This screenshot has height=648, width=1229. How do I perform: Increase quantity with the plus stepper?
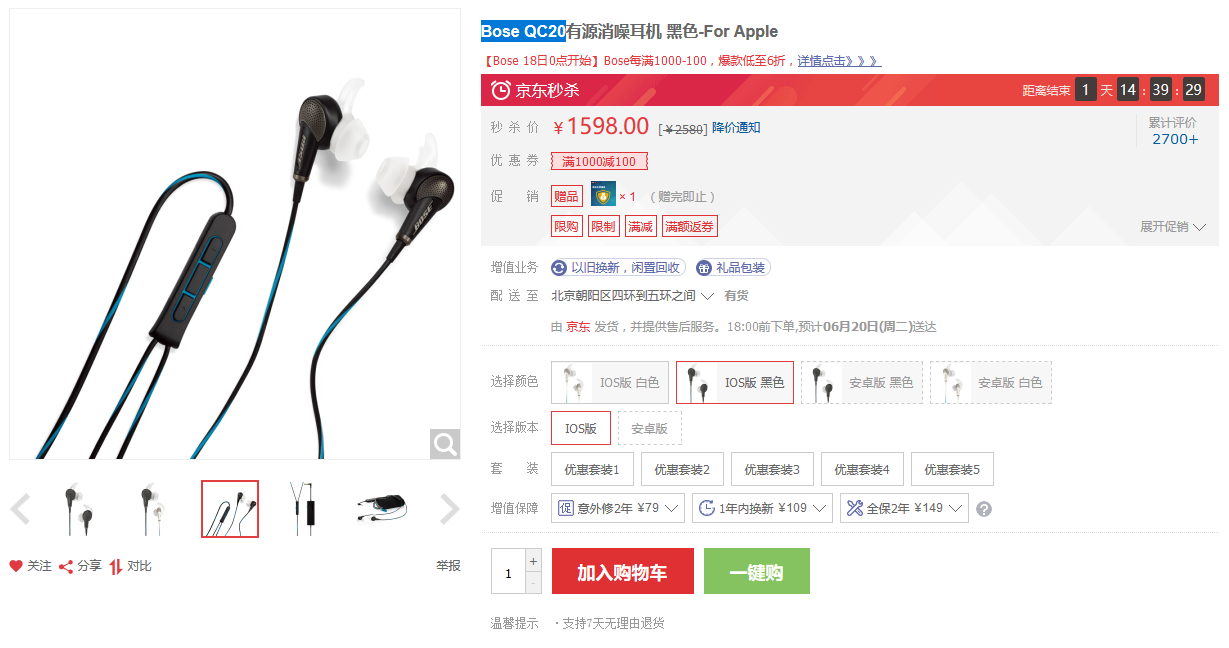click(x=533, y=560)
